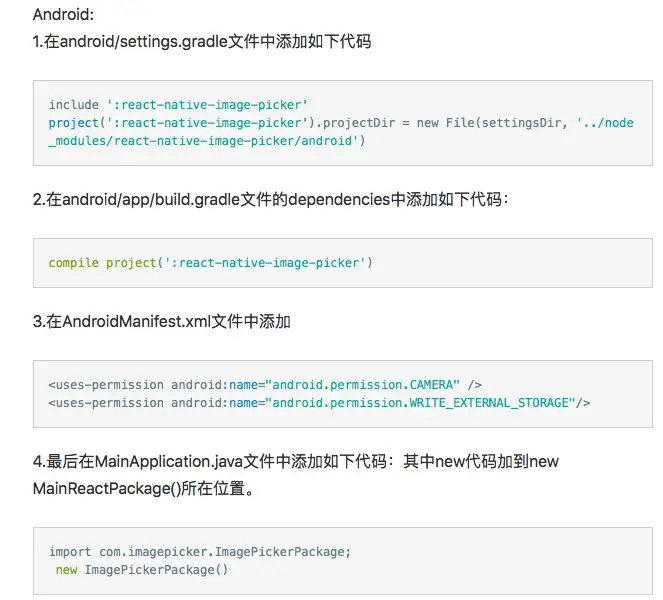Viewport: 663px width, 600px height.
Task: Click the import com.imagepicker.ImagePickerPackage; line
Action: [200, 552]
